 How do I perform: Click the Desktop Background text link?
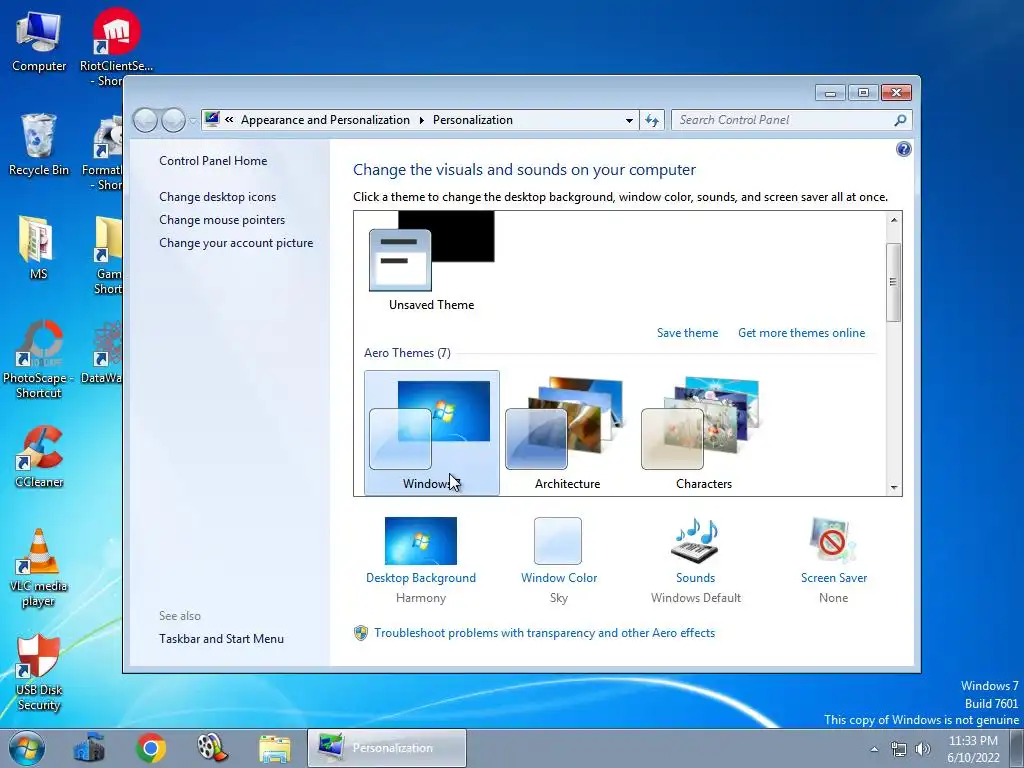coord(421,578)
